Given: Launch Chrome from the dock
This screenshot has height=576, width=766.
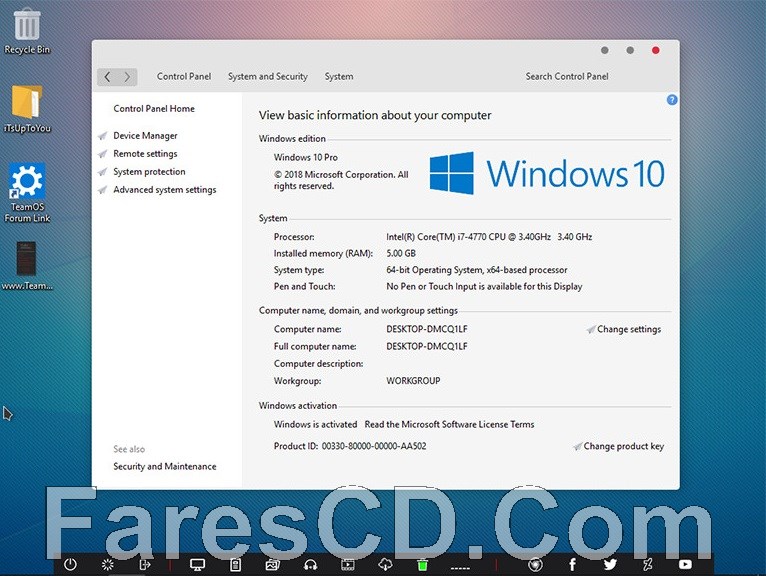Looking at the screenshot, I should tap(535, 565).
